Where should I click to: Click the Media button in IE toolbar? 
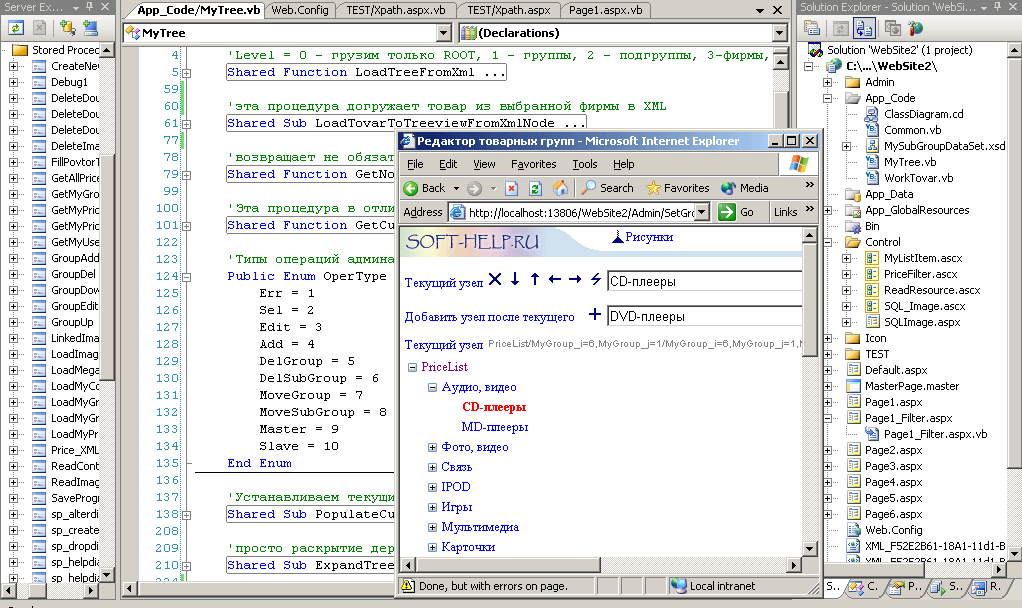tap(745, 188)
